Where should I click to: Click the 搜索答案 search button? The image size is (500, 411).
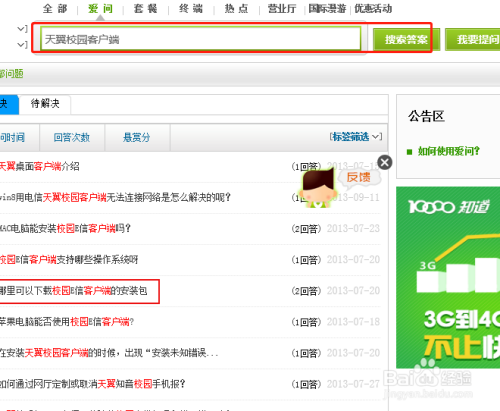click(406, 40)
